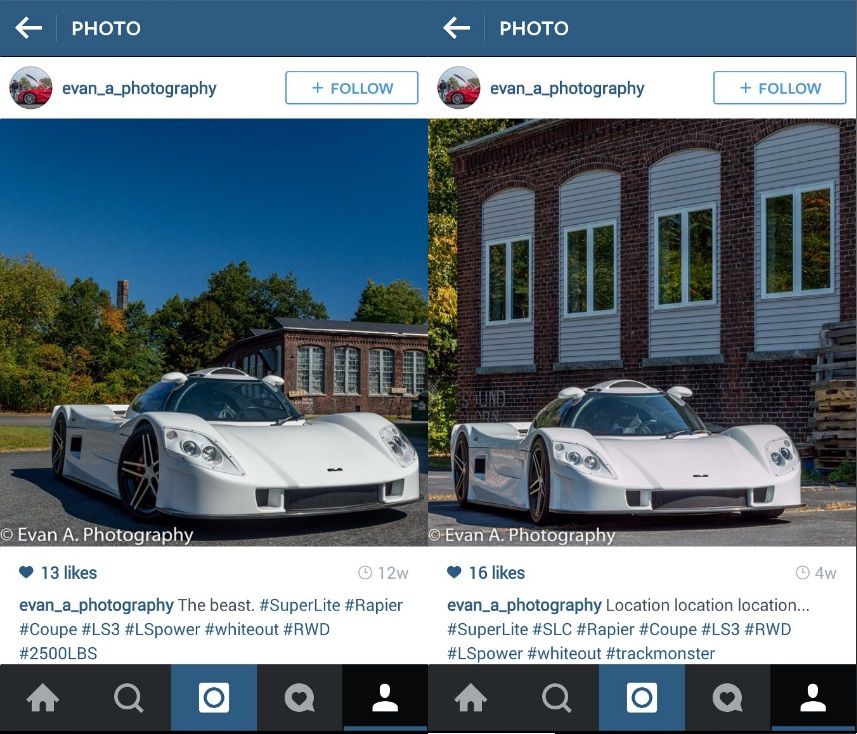
Task: Open Activity heart bubble in right bottom bar
Action: 727,697
